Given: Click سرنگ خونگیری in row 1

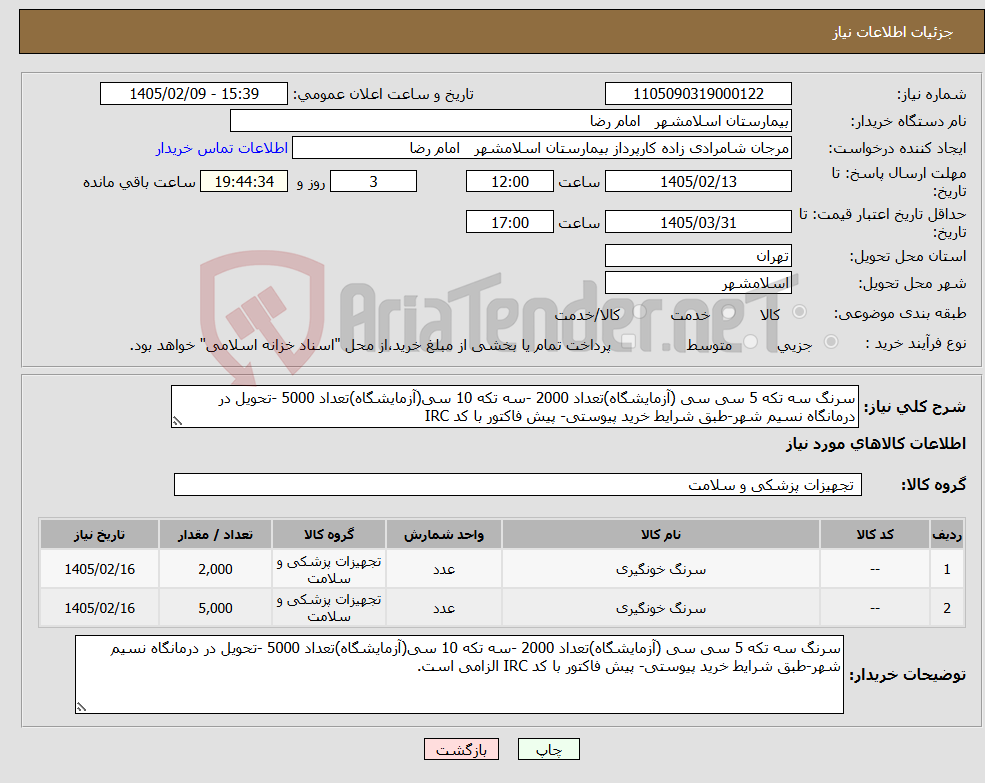Looking at the screenshot, I should (x=660, y=569).
